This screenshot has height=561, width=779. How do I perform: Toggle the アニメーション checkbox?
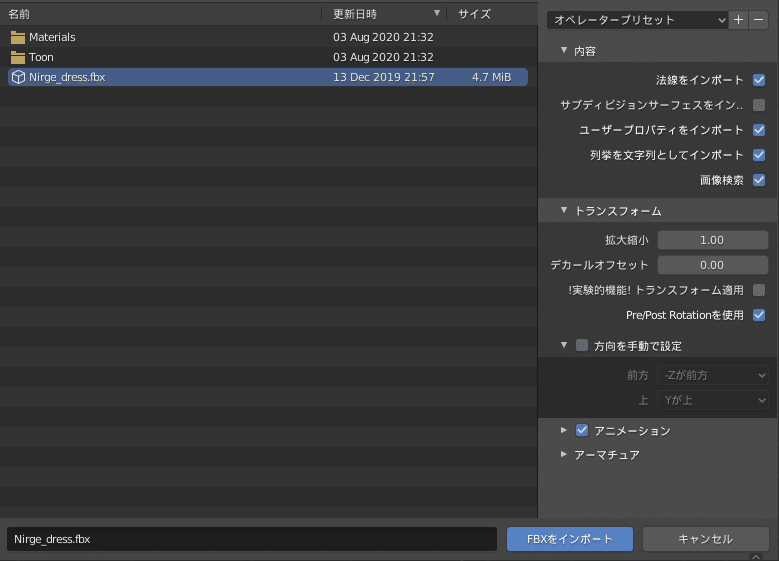point(582,430)
